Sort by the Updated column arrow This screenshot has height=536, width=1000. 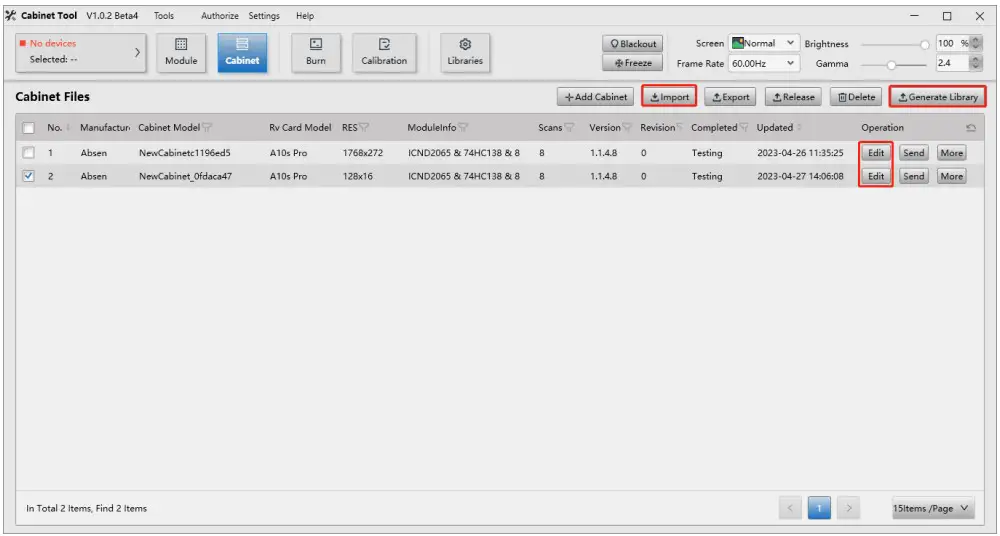click(x=799, y=128)
